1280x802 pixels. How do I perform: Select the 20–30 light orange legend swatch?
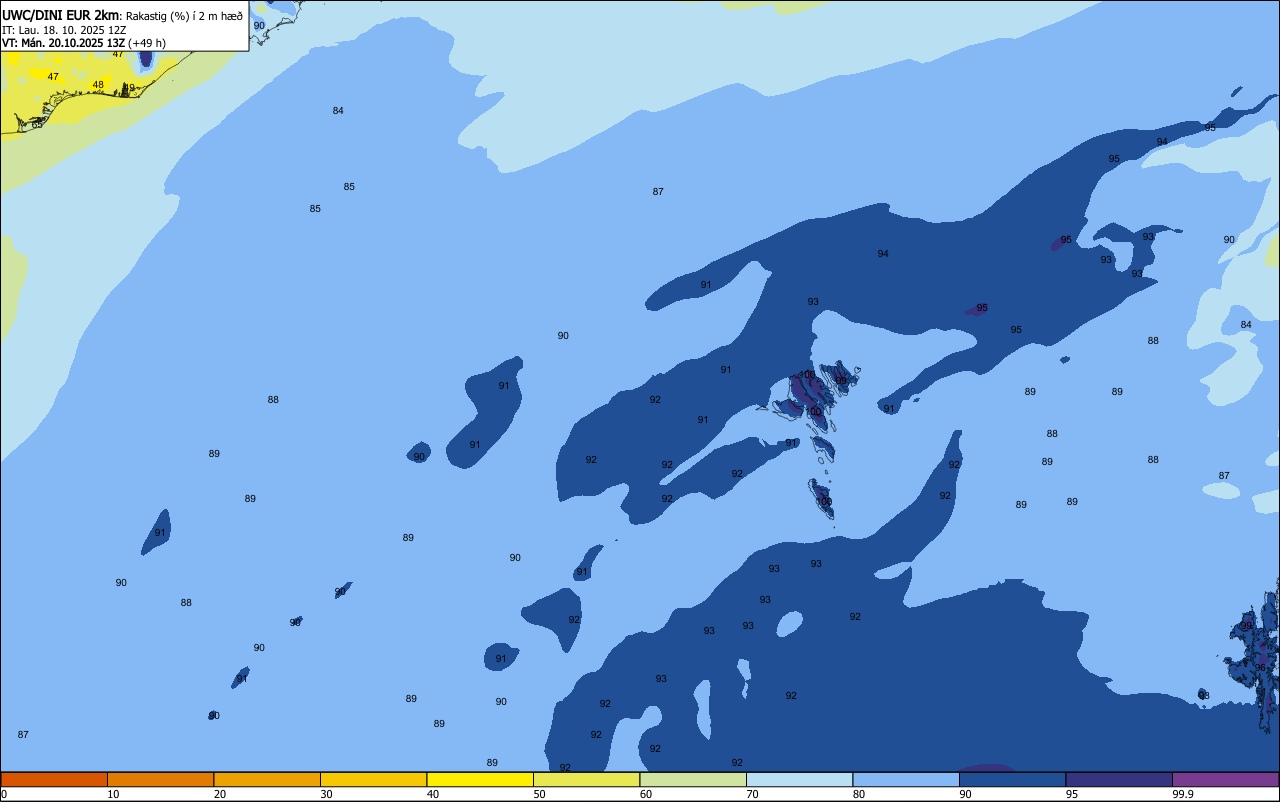click(267, 779)
